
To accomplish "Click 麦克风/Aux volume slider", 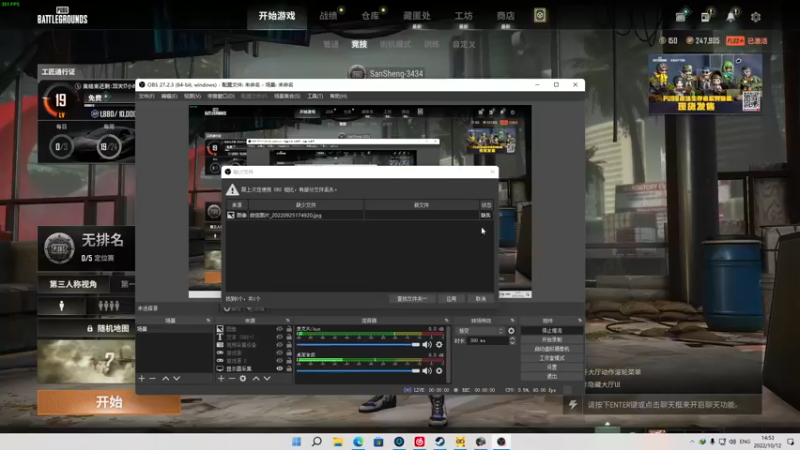I will pyautogui.click(x=358, y=345).
